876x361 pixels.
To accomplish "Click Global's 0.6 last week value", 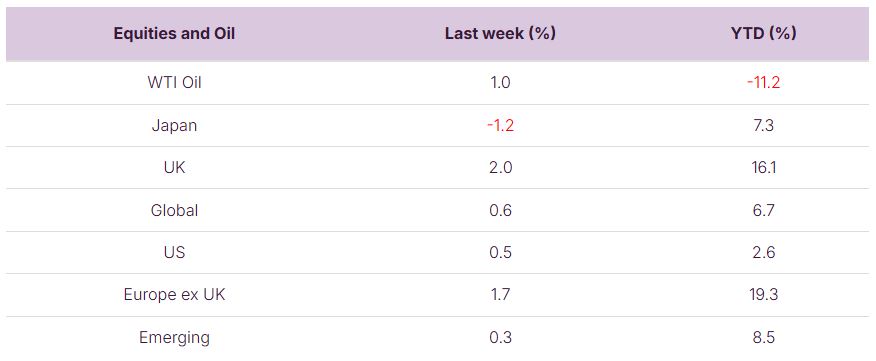I will coord(500,210).
